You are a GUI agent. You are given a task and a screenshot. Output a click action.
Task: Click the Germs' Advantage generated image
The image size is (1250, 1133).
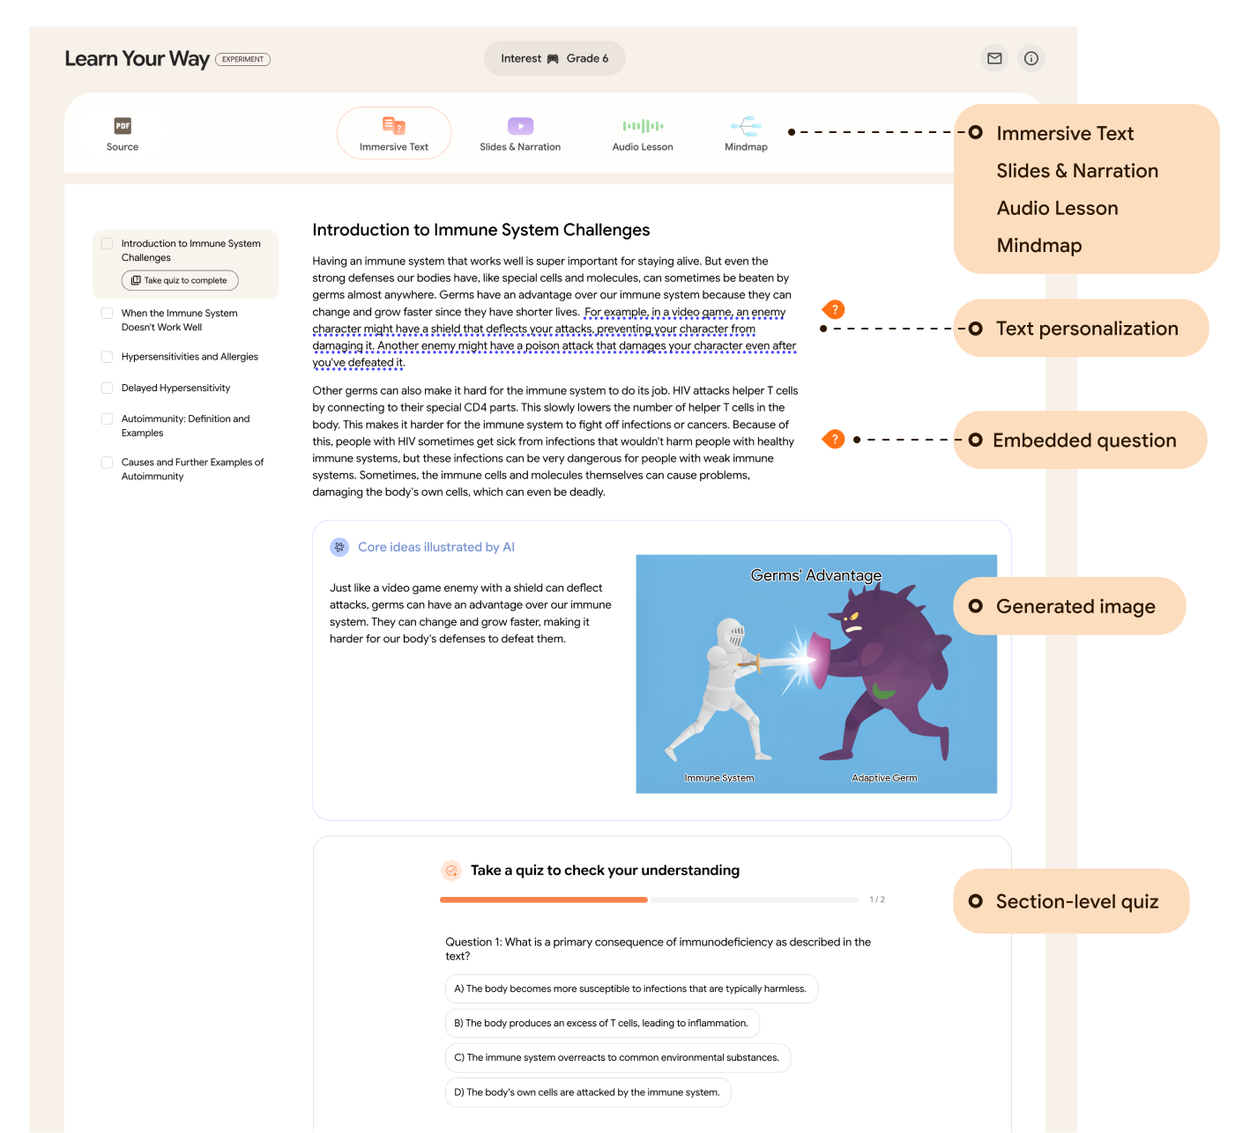click(x=816, y=673)
